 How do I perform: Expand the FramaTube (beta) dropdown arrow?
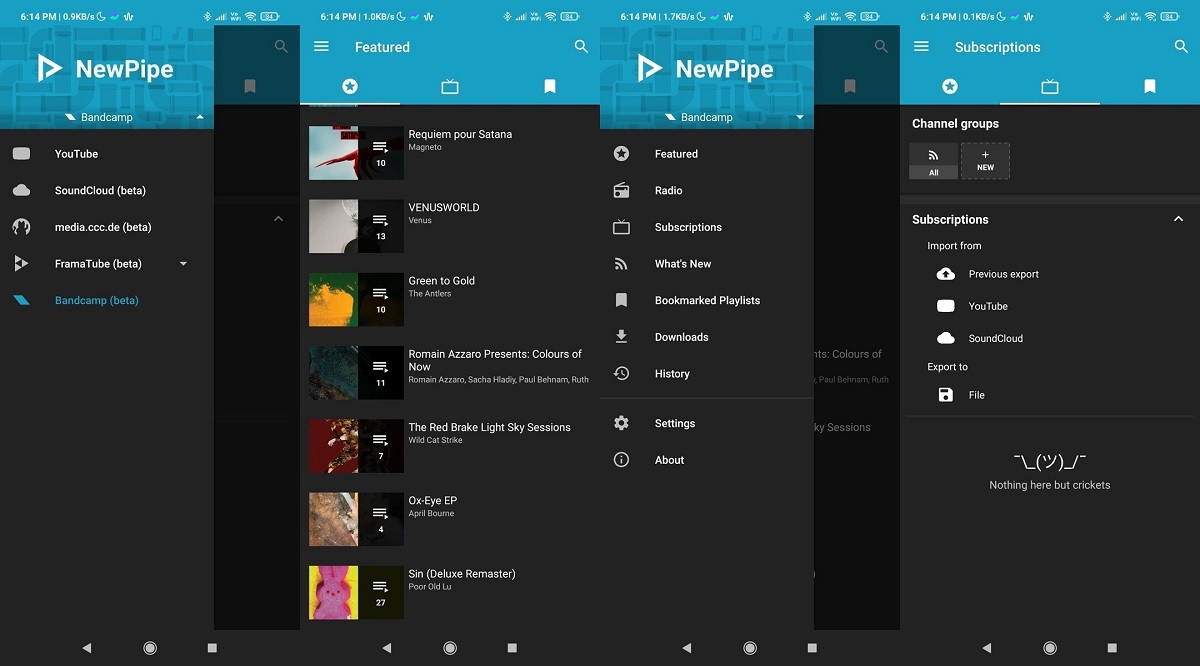(x=183, y=264)
